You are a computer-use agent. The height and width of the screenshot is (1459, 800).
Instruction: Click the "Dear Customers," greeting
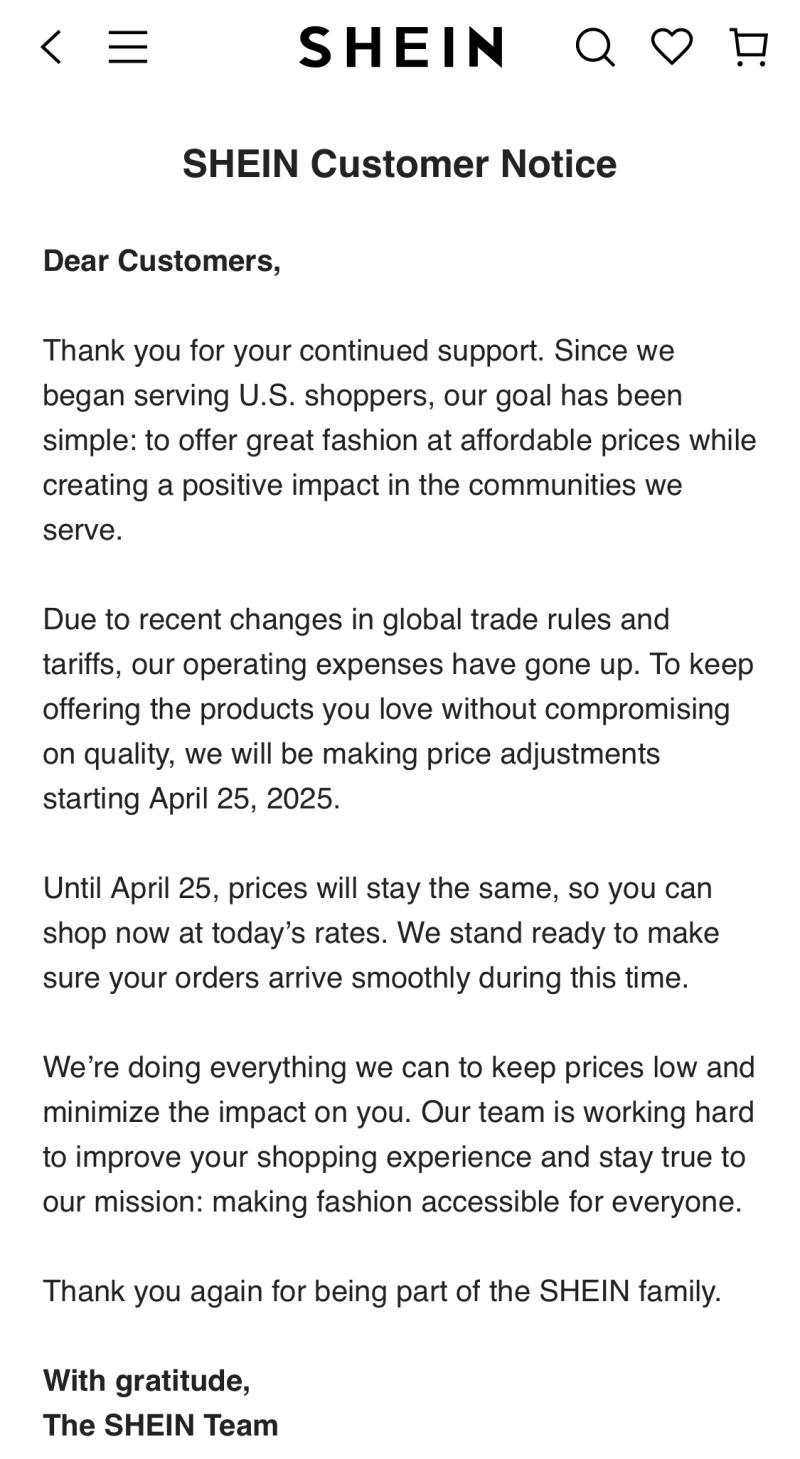pyautogui.click(x=162, y=261)
